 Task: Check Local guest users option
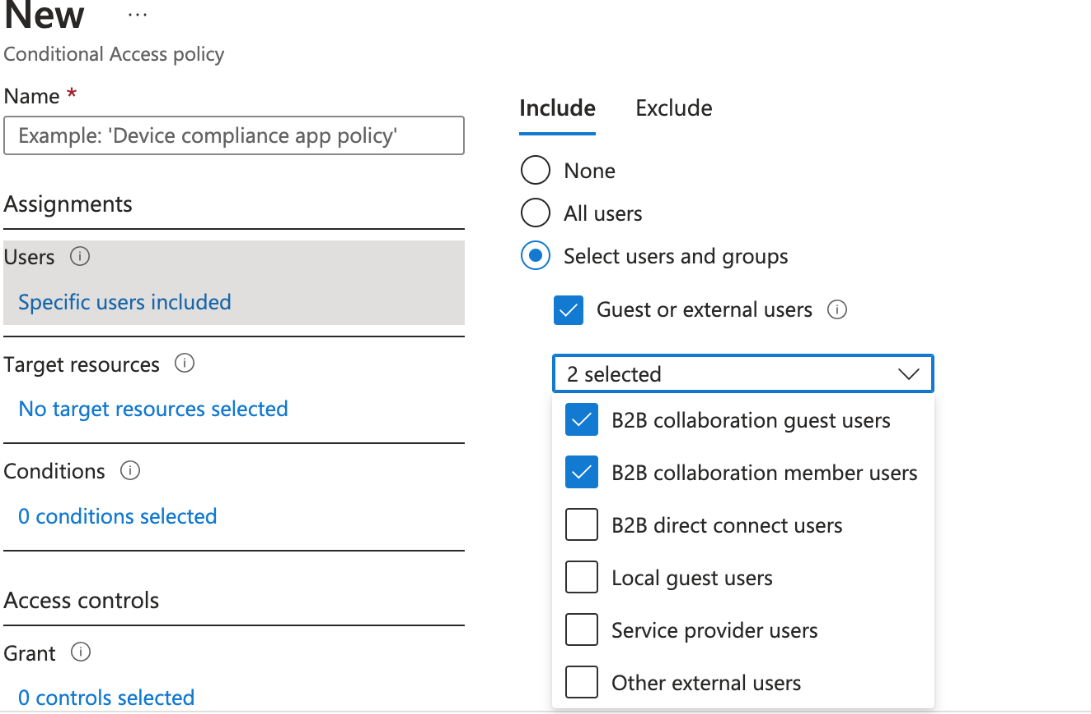[x=582, y=577]
